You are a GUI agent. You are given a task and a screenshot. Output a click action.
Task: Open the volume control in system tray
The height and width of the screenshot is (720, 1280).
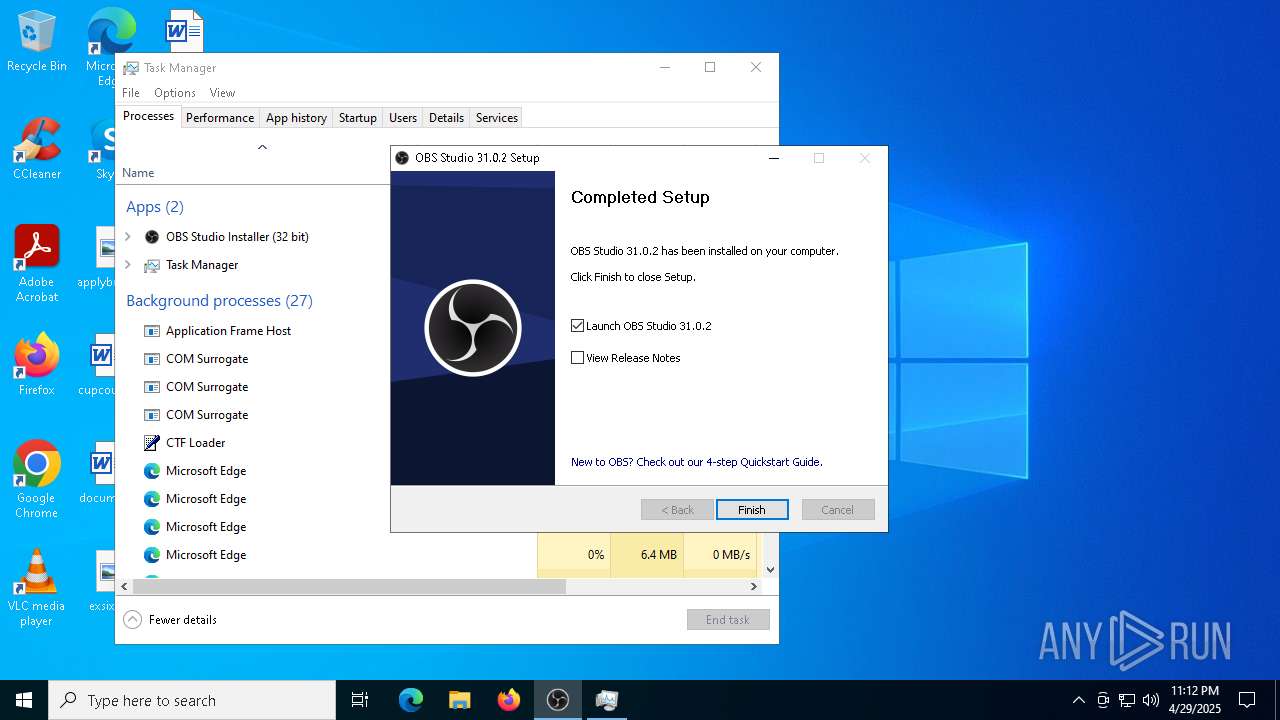pos(1151,700)
